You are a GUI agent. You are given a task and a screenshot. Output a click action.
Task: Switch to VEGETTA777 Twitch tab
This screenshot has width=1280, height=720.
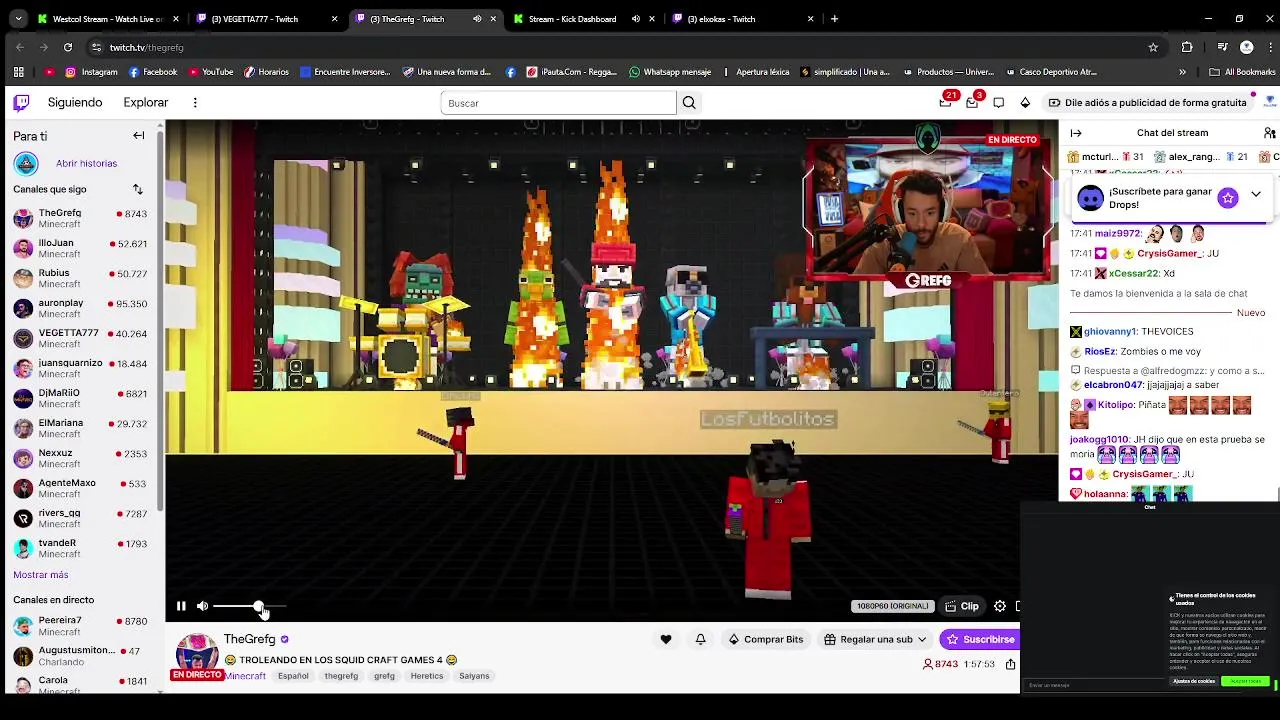coord(267,18)
